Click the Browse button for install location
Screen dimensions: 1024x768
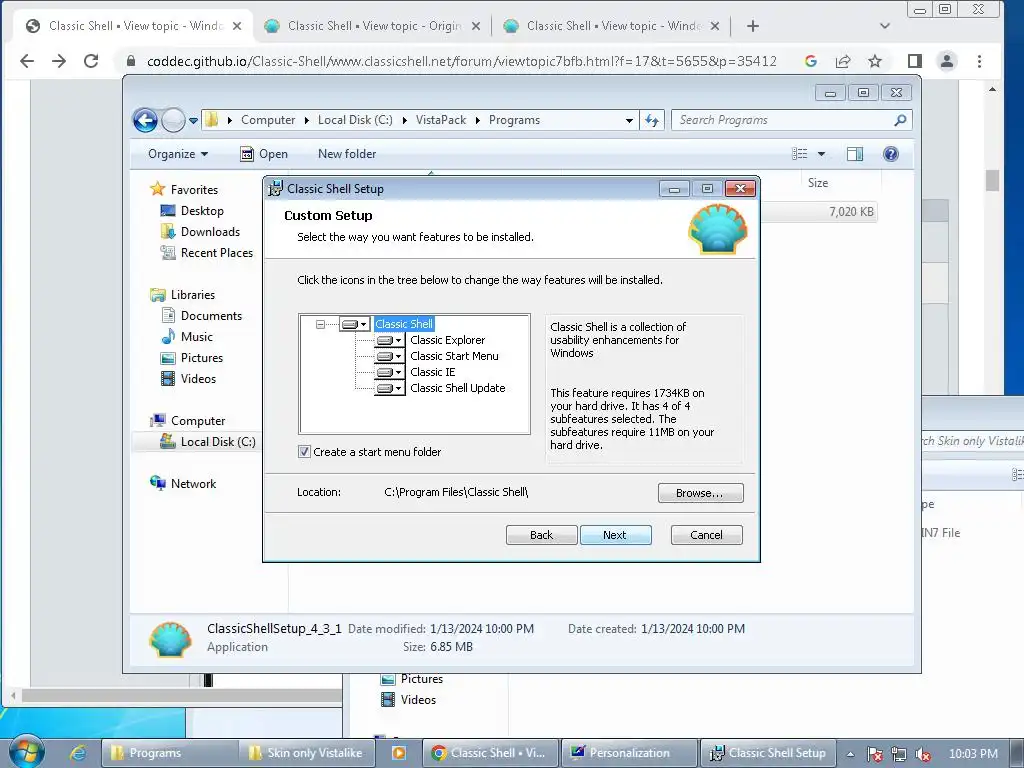pos(700,493)
